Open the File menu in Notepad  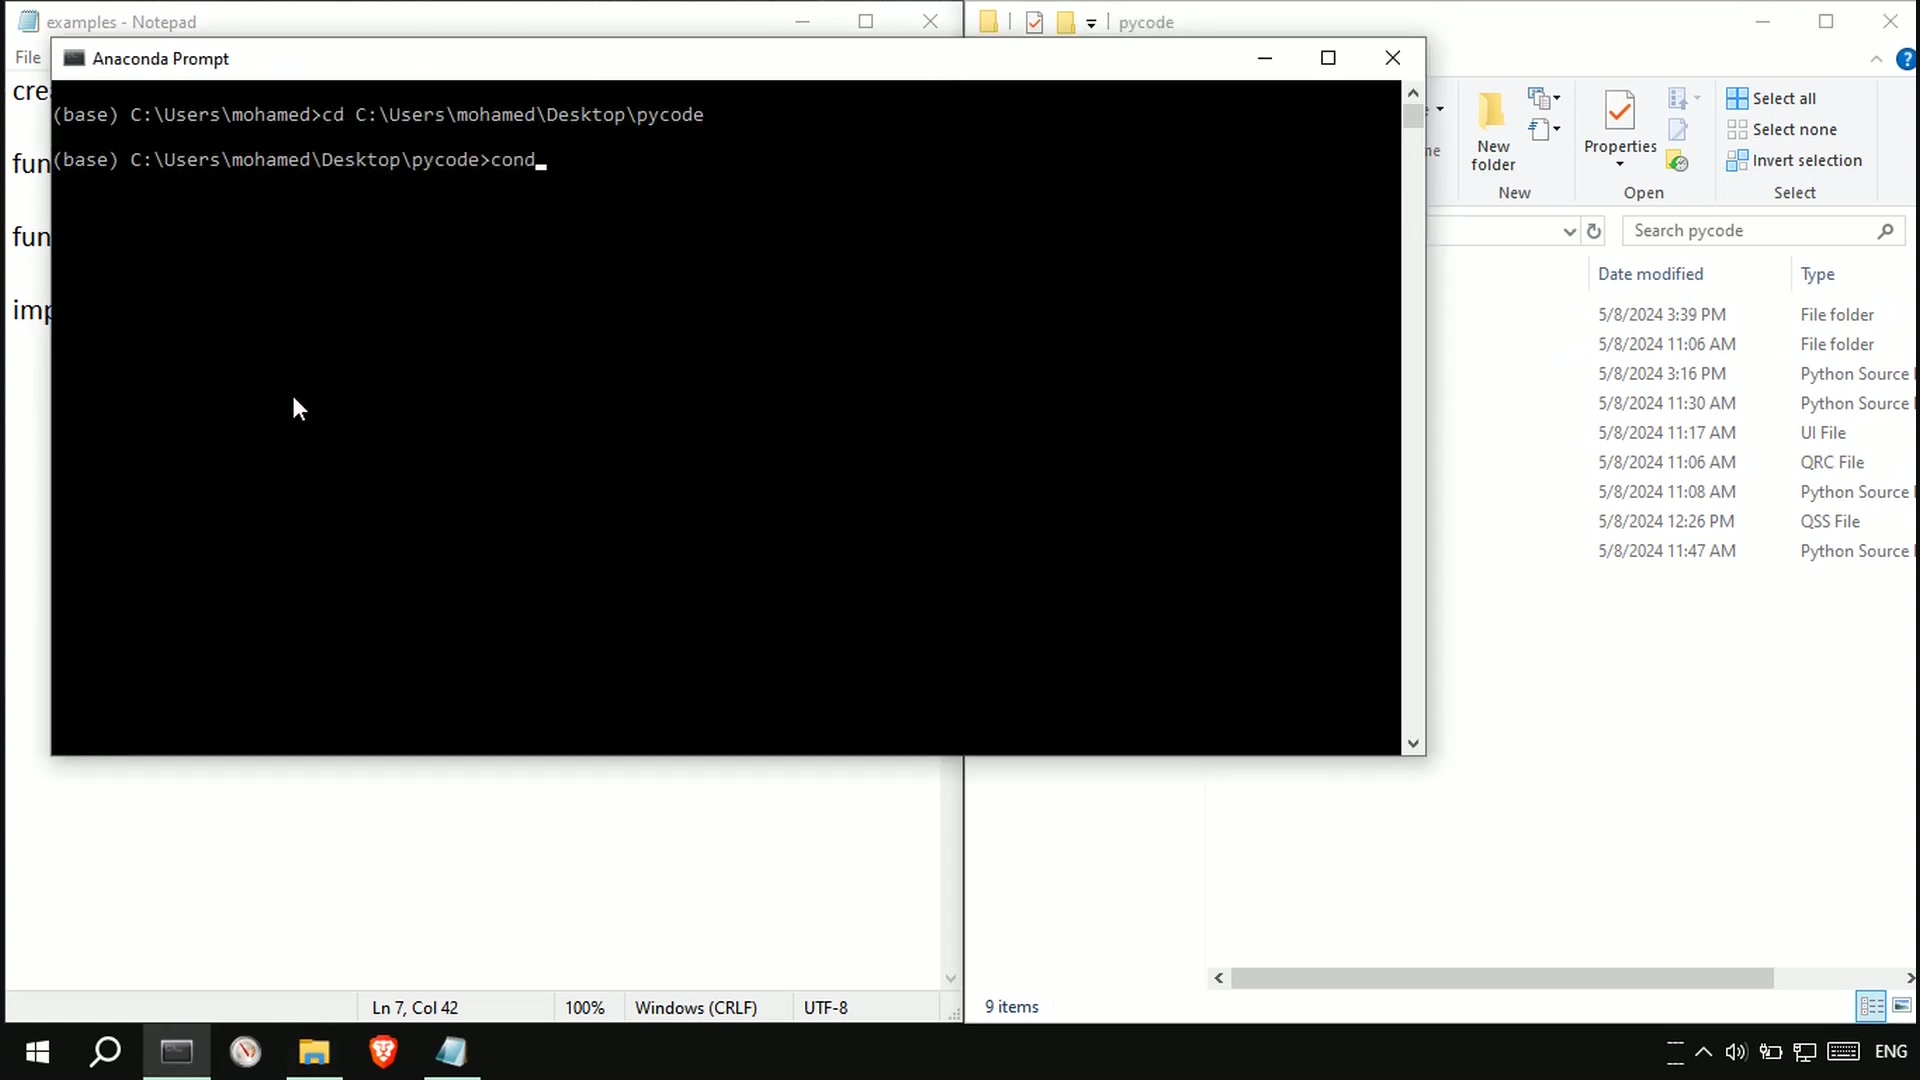[26, 57]
